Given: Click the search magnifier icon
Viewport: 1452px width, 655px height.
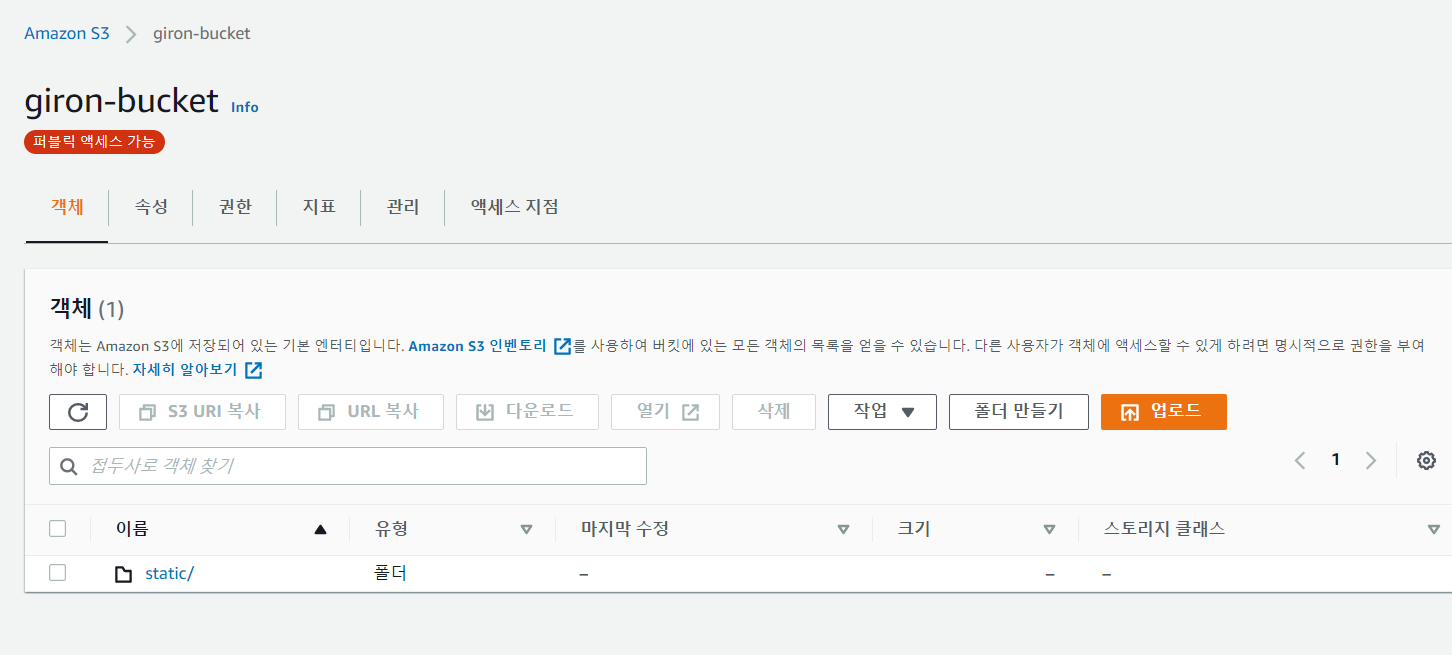Looking at the screenshot, I should click(69, 466).
